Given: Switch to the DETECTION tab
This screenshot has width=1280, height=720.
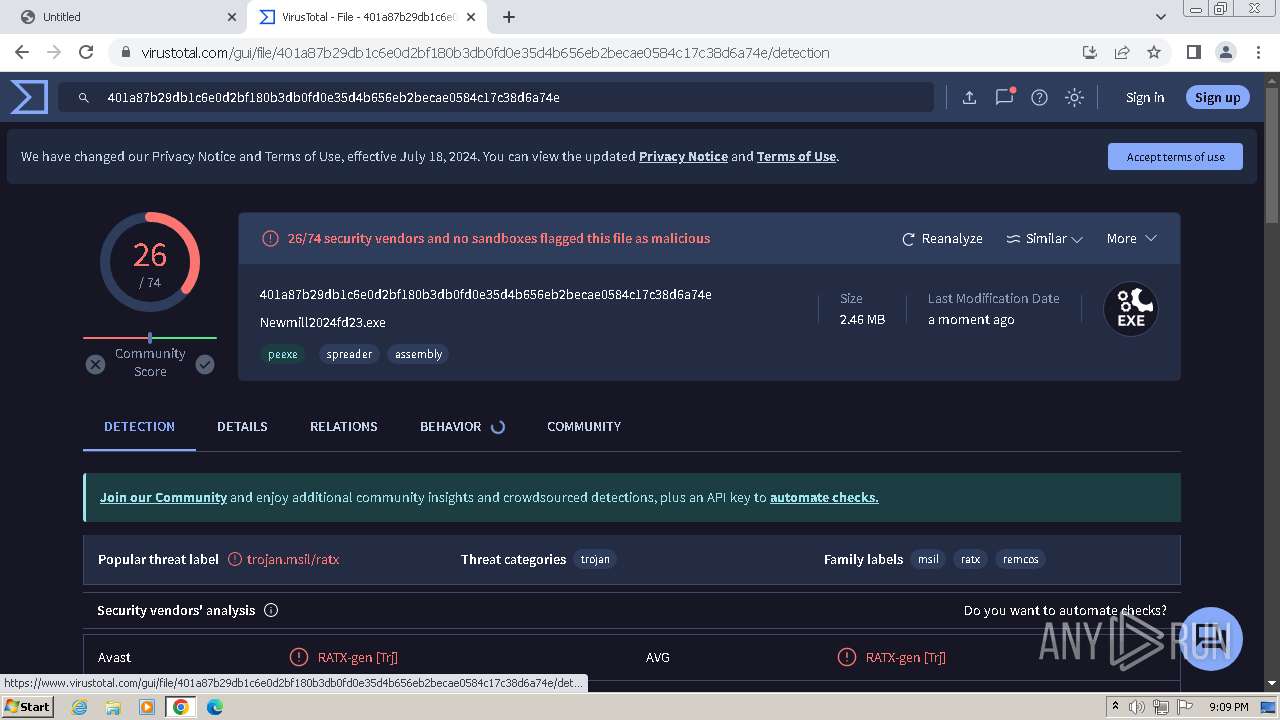Looking at the screenshot, I should click(139, 426).
